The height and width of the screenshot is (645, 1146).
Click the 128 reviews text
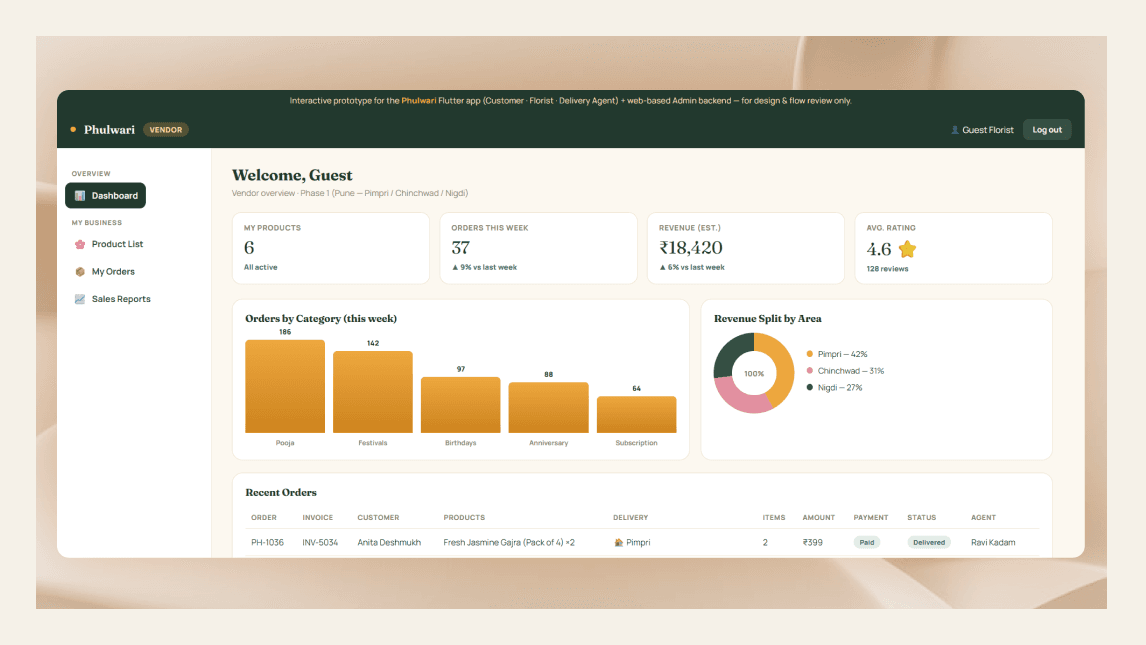(x=887, y=269)
